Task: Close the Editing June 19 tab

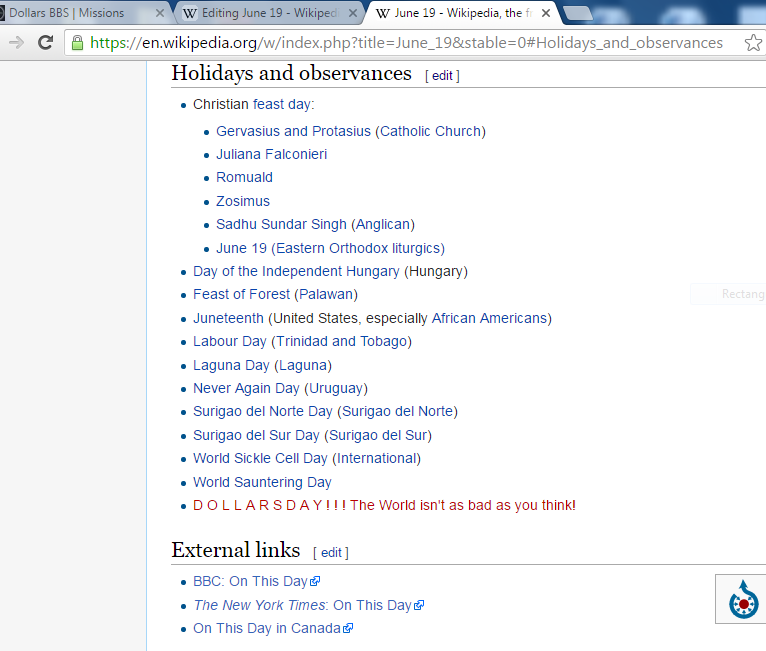Action: pyautogui.click(x=353, y=13)
